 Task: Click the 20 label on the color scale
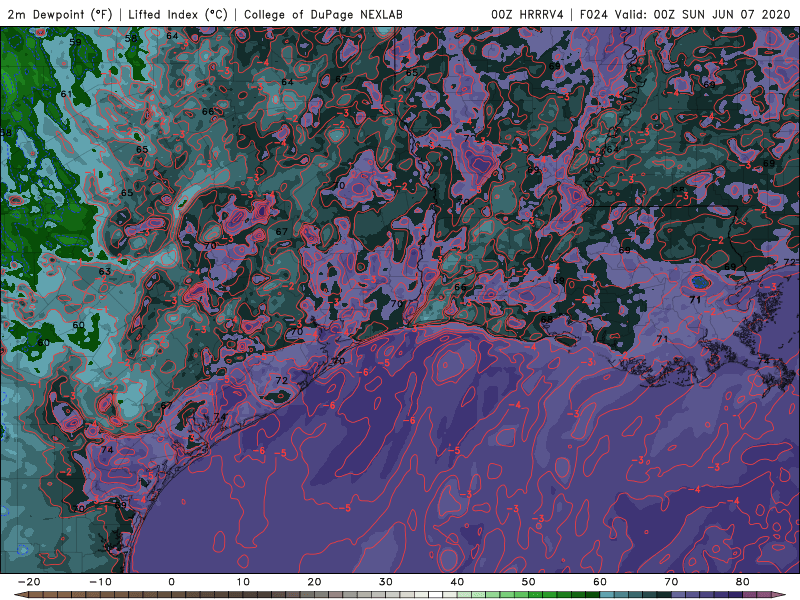[x=314, y=582]
